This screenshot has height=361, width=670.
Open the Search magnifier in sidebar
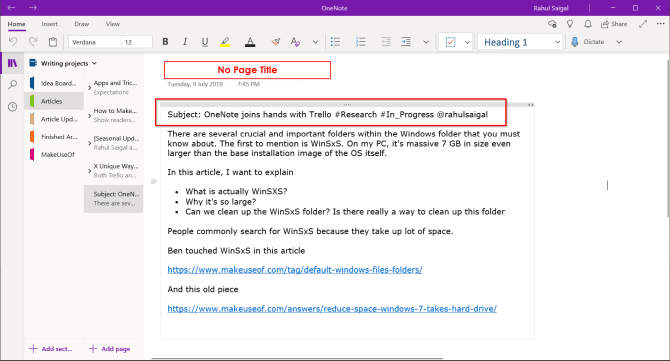point(12,85)
